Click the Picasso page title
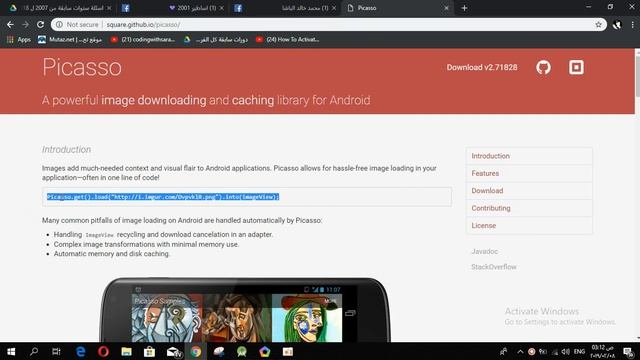The width and height of the screenshot is (640, 360). click(82, 67)
